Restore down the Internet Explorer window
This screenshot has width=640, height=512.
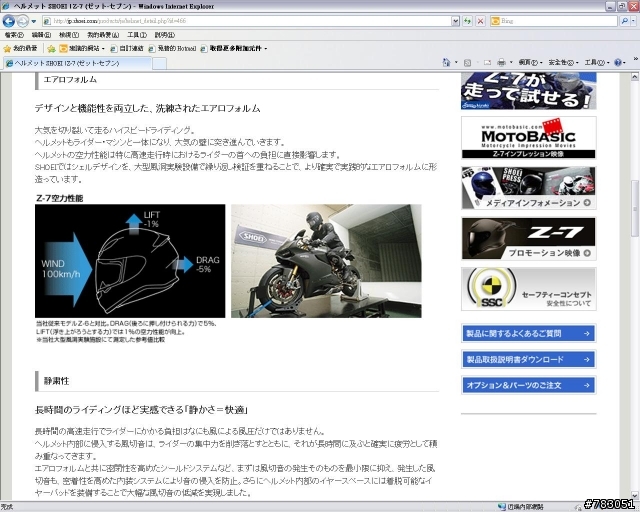(622, 6)
